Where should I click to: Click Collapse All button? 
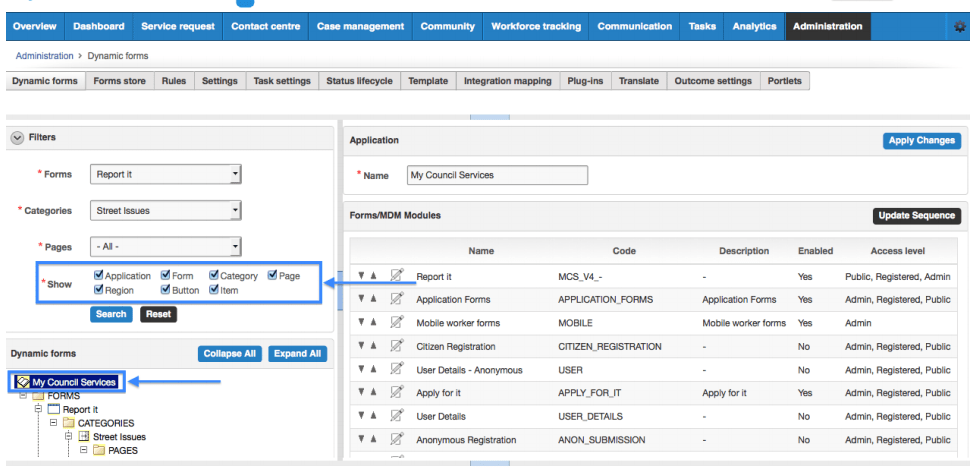230,353
